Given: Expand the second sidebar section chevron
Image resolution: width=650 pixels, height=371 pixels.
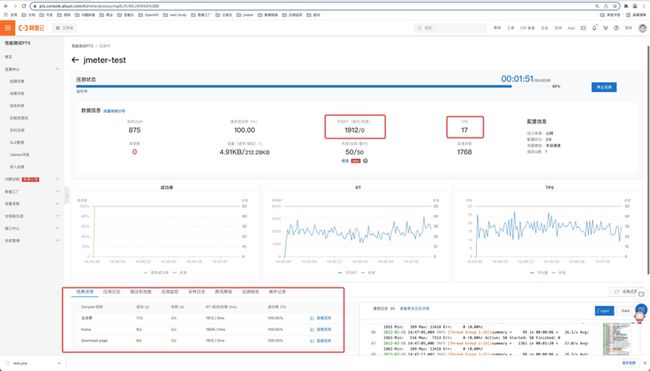Looking at the screenshot, I should coord(57,179).
